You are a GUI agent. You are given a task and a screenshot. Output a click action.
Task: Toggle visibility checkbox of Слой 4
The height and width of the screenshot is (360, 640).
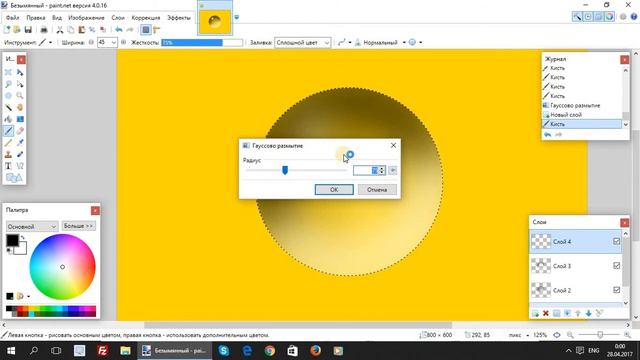pos(616,242)
